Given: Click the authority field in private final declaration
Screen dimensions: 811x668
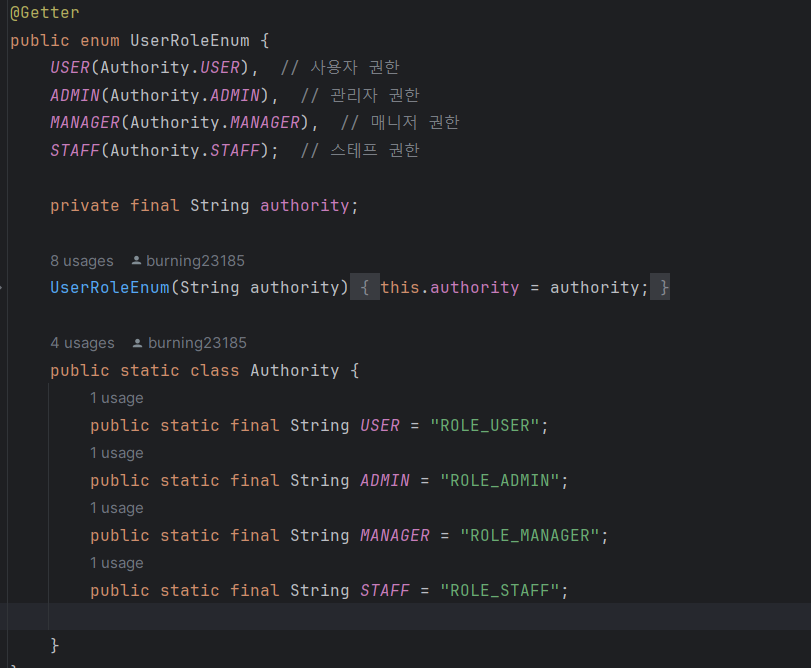Looking at the screenshot, I should [x=305, y=206].
